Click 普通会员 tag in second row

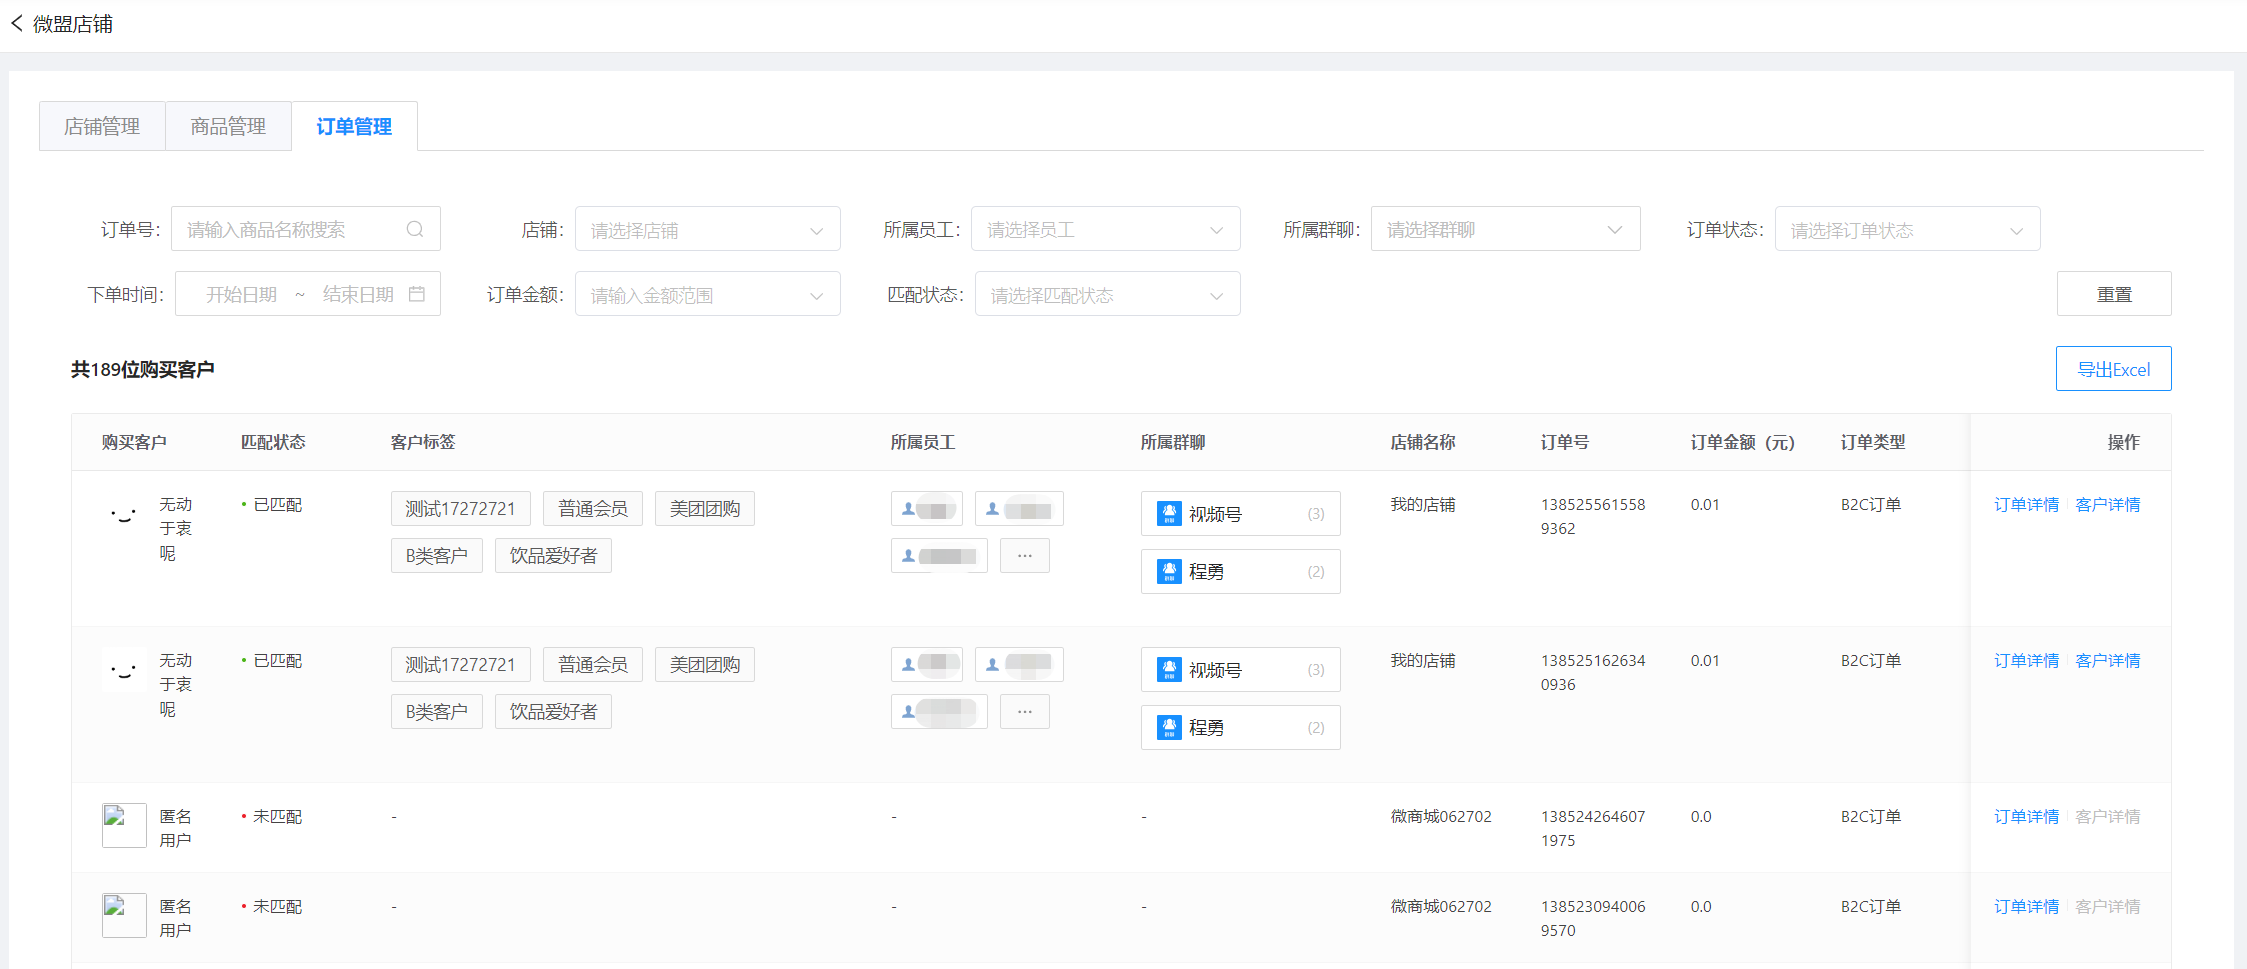(593, 664)
